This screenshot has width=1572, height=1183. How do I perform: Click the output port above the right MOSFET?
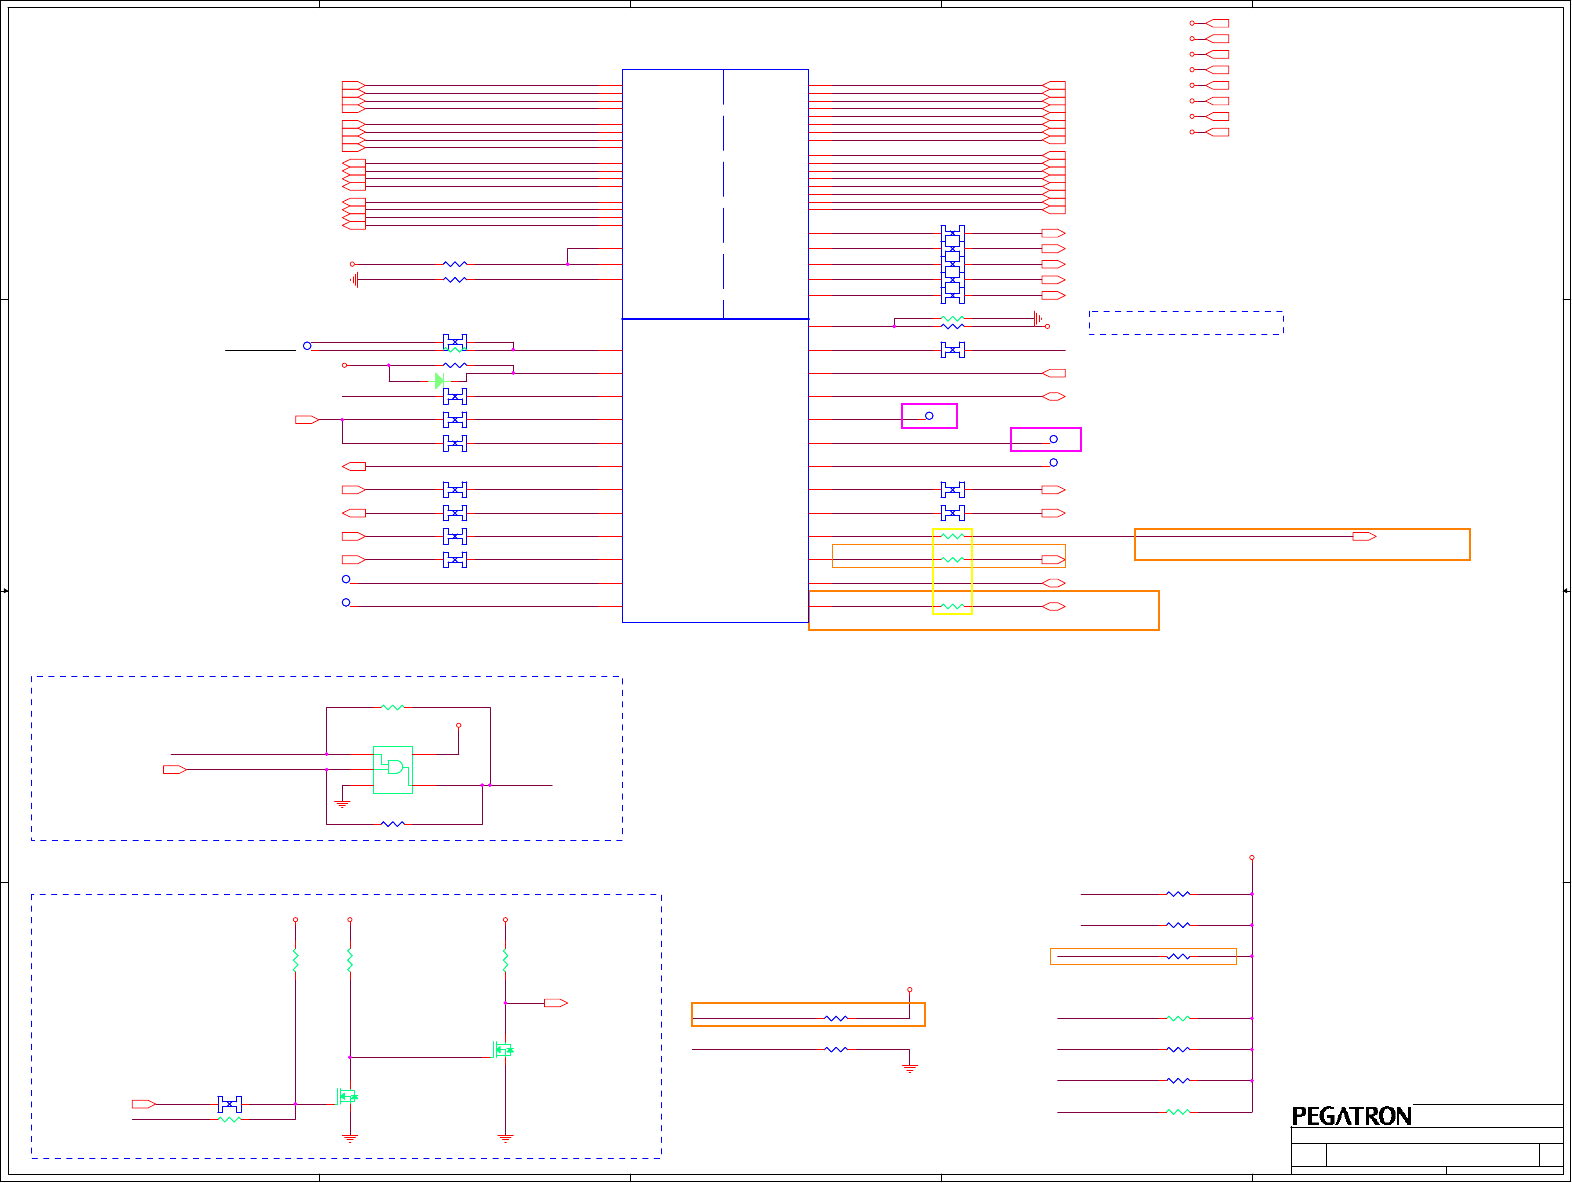(556, 1003)
